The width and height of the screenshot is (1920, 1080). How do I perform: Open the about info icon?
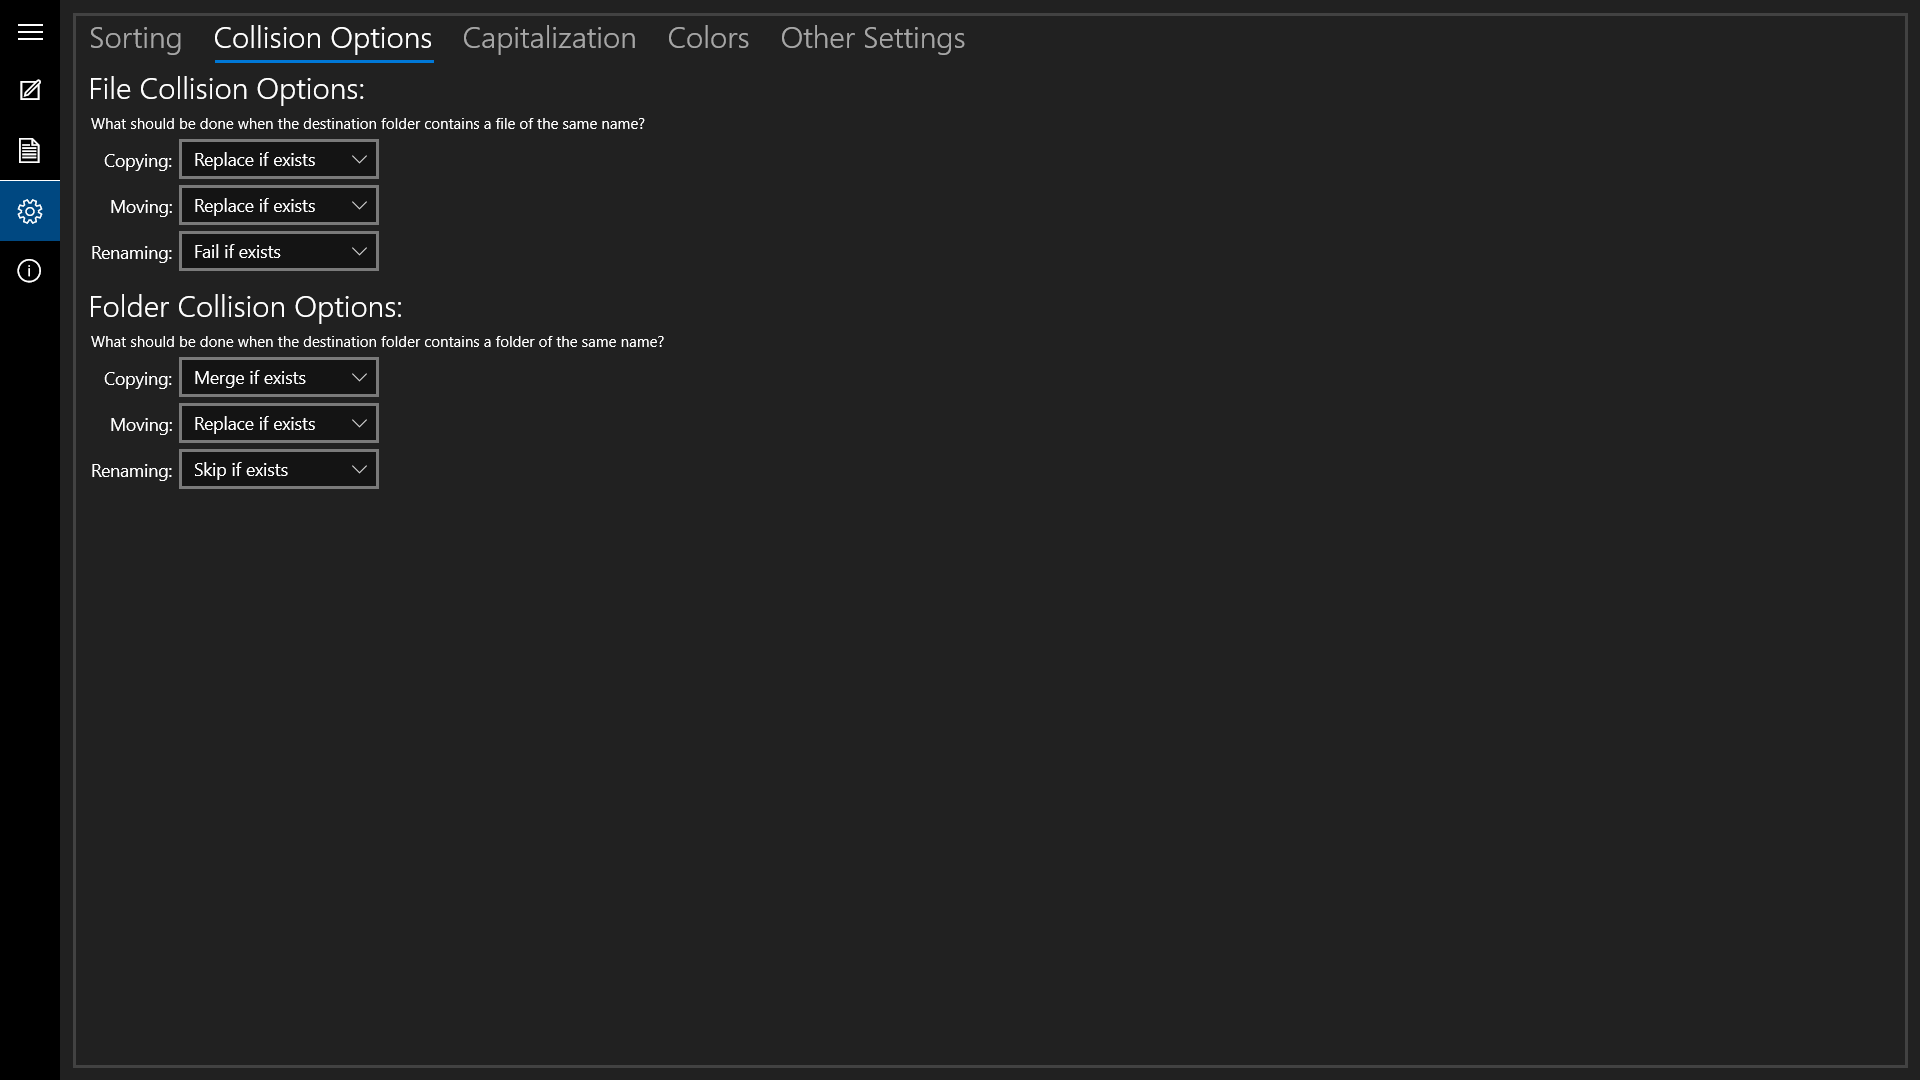point(30,271)
